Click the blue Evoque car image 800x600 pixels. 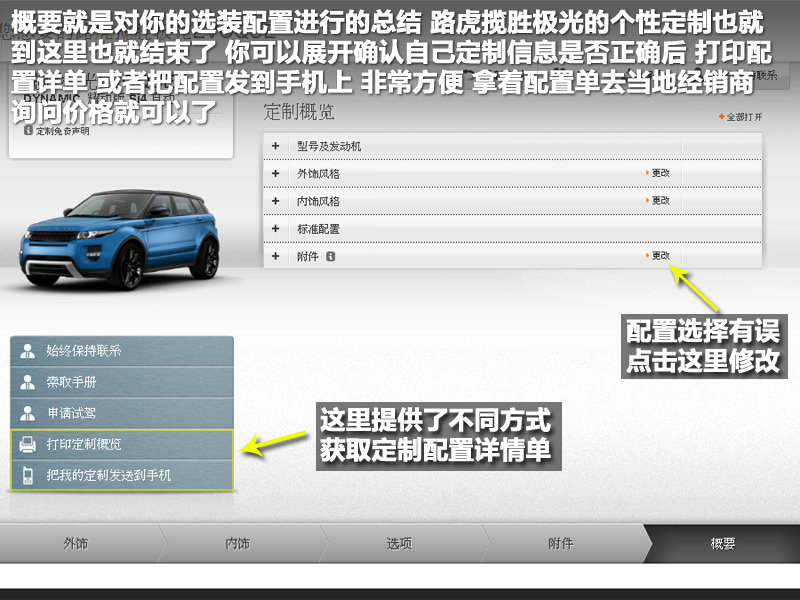click(120, 239)
